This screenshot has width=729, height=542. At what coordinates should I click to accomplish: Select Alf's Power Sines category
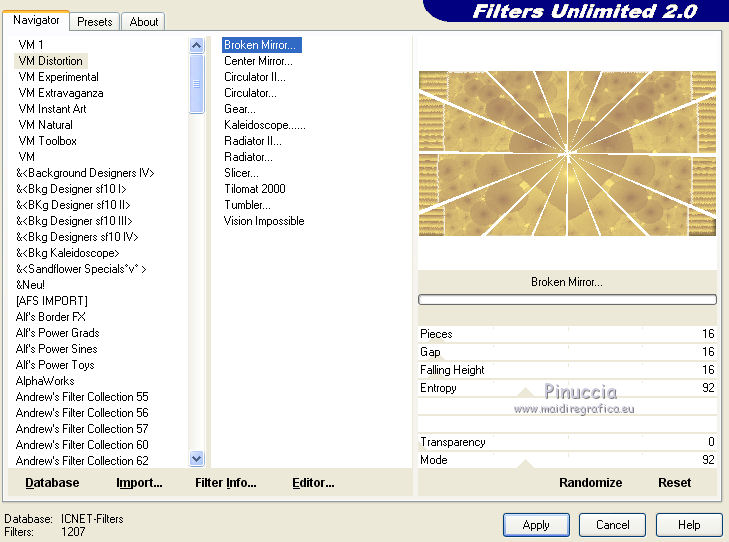[x=57, y=349]
